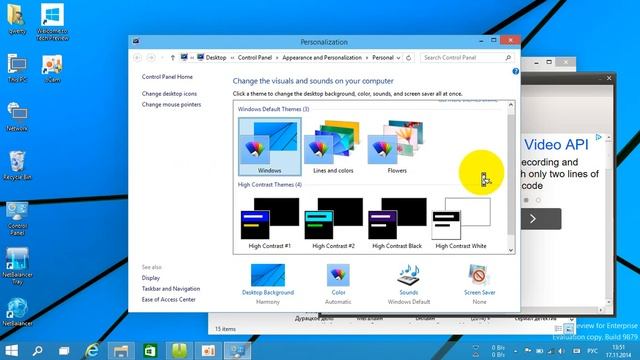Click Desktop in the breadcrumb path
The height and width of the screenshot is (360, 640).
(x=216, y=58)
